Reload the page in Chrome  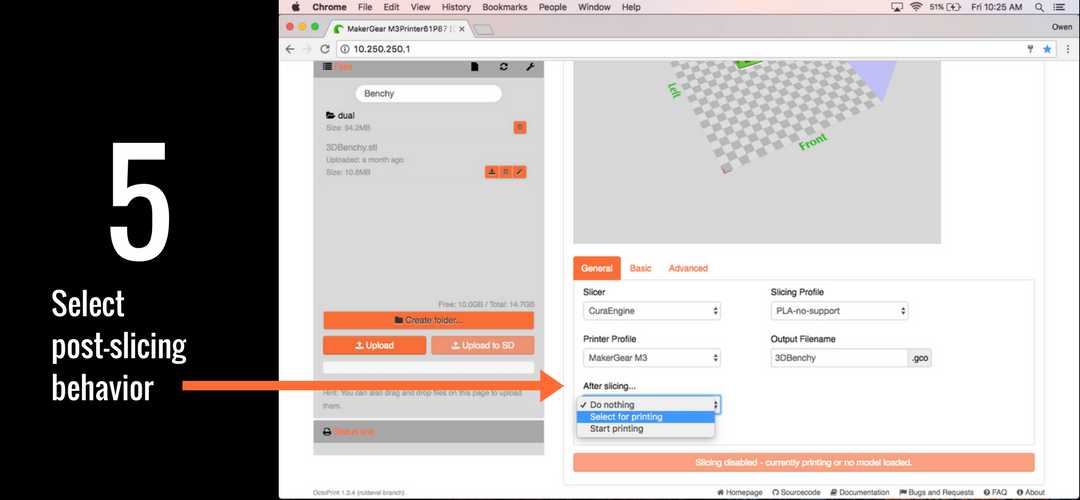pyautogui.click(x=325, y=49)
